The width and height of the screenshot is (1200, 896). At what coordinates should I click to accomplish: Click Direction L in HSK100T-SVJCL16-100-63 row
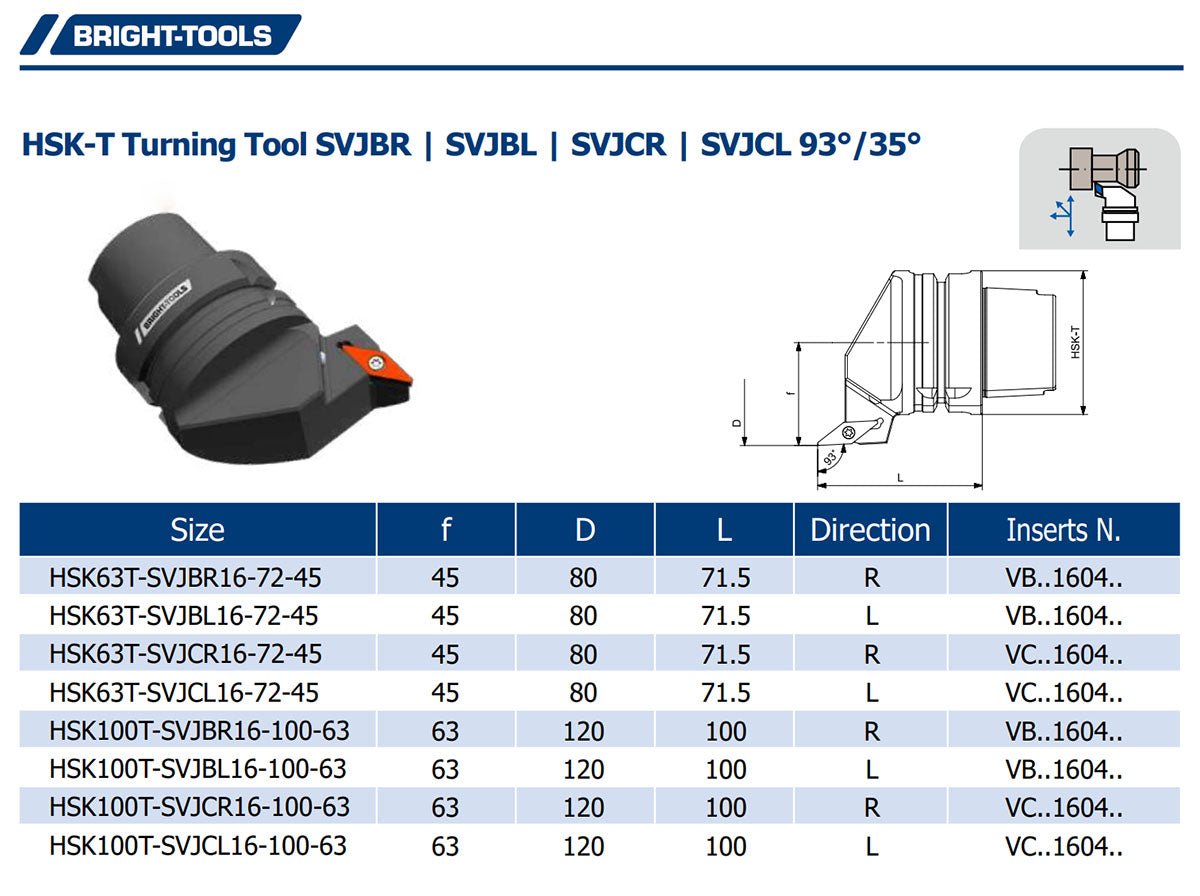[x=872, y=846]
